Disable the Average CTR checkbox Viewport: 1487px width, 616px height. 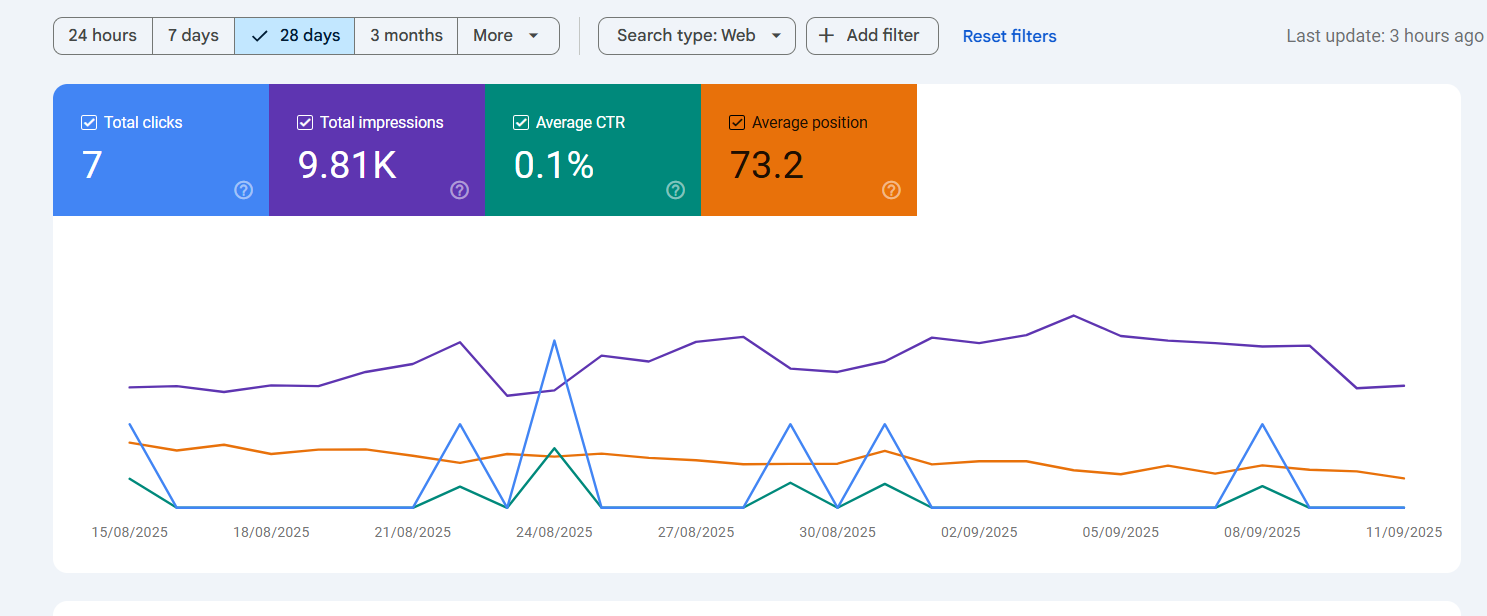click(521, 123)
